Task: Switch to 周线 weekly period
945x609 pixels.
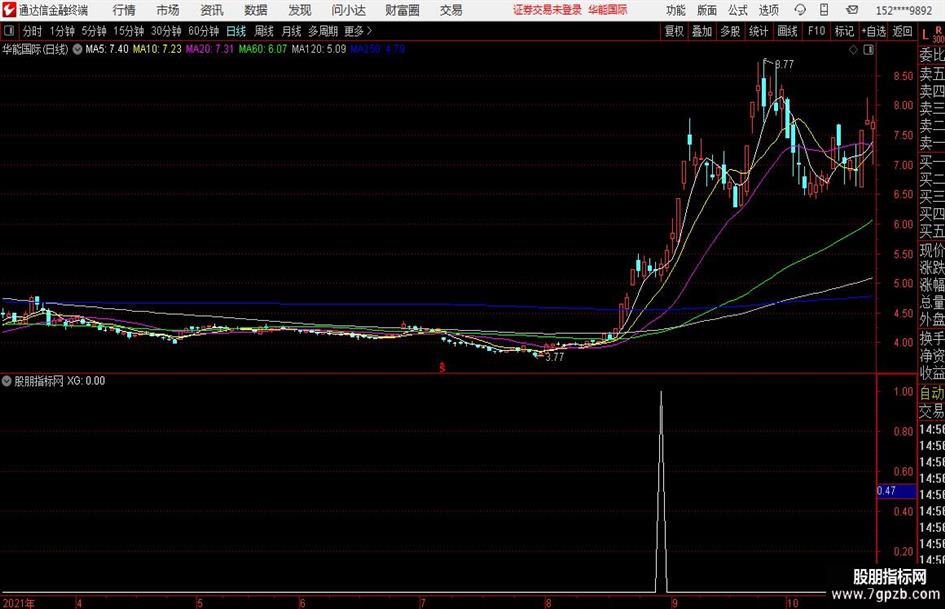Action: point(263,31)
